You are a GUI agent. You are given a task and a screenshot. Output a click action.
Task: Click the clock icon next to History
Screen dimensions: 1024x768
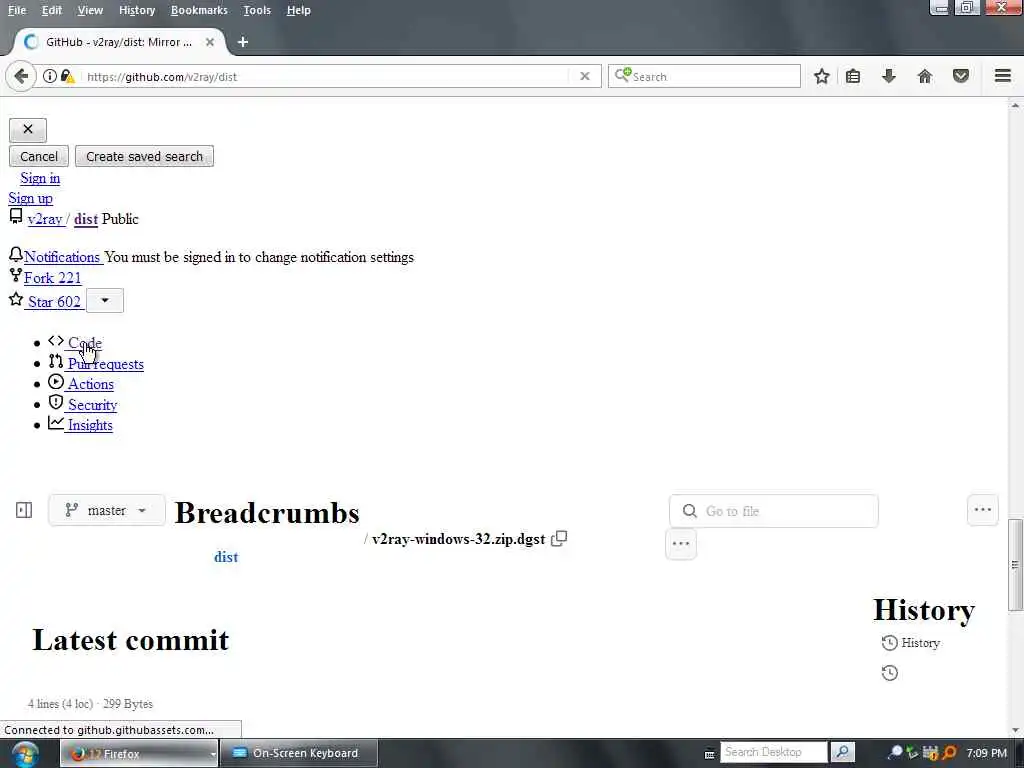pyautogui.click(x=889, y=643)
